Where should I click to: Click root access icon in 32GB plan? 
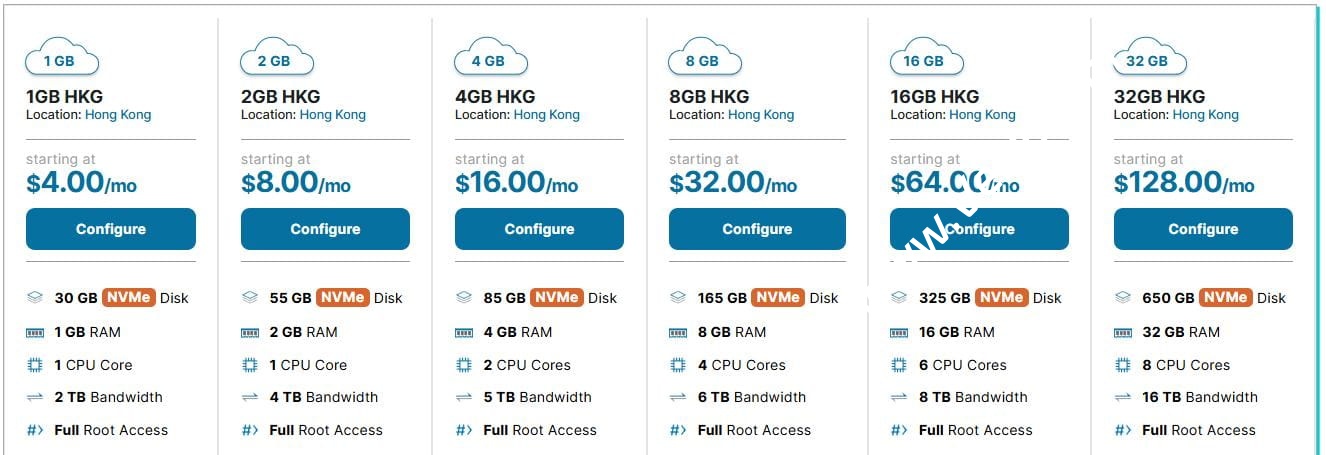(1123, 430)
